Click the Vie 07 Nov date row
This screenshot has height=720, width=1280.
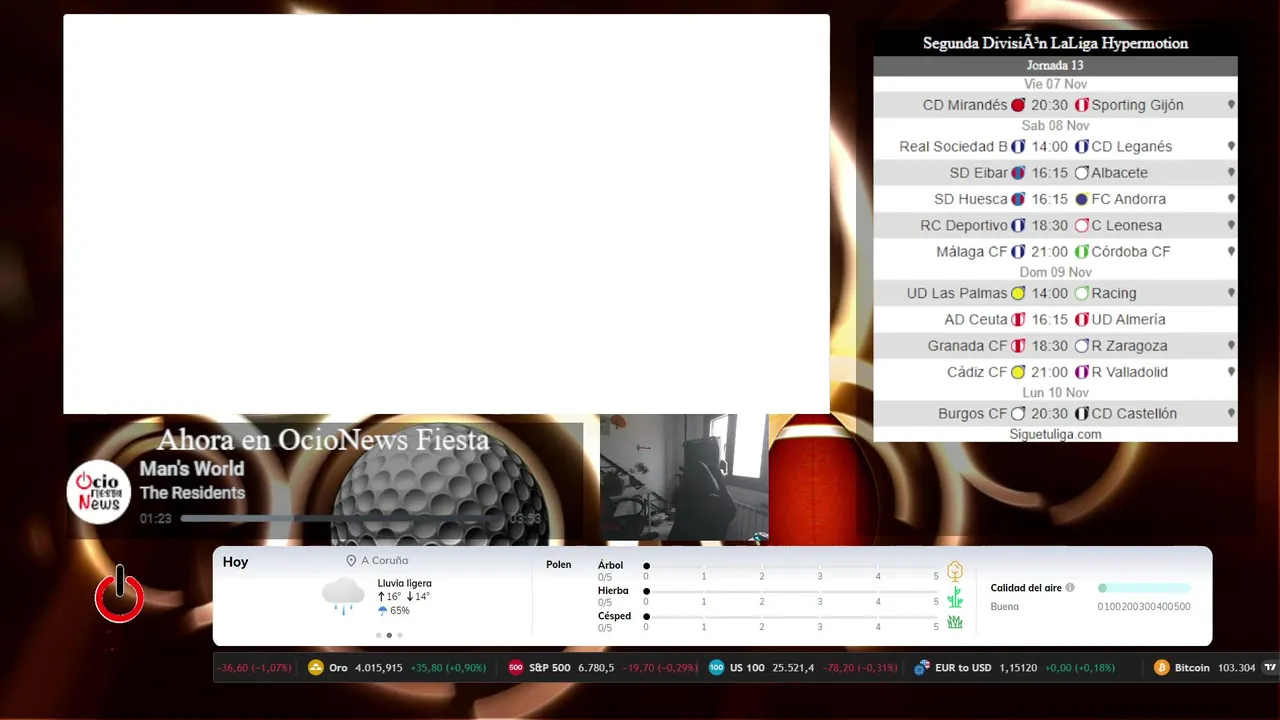(x=1055, y=84)
